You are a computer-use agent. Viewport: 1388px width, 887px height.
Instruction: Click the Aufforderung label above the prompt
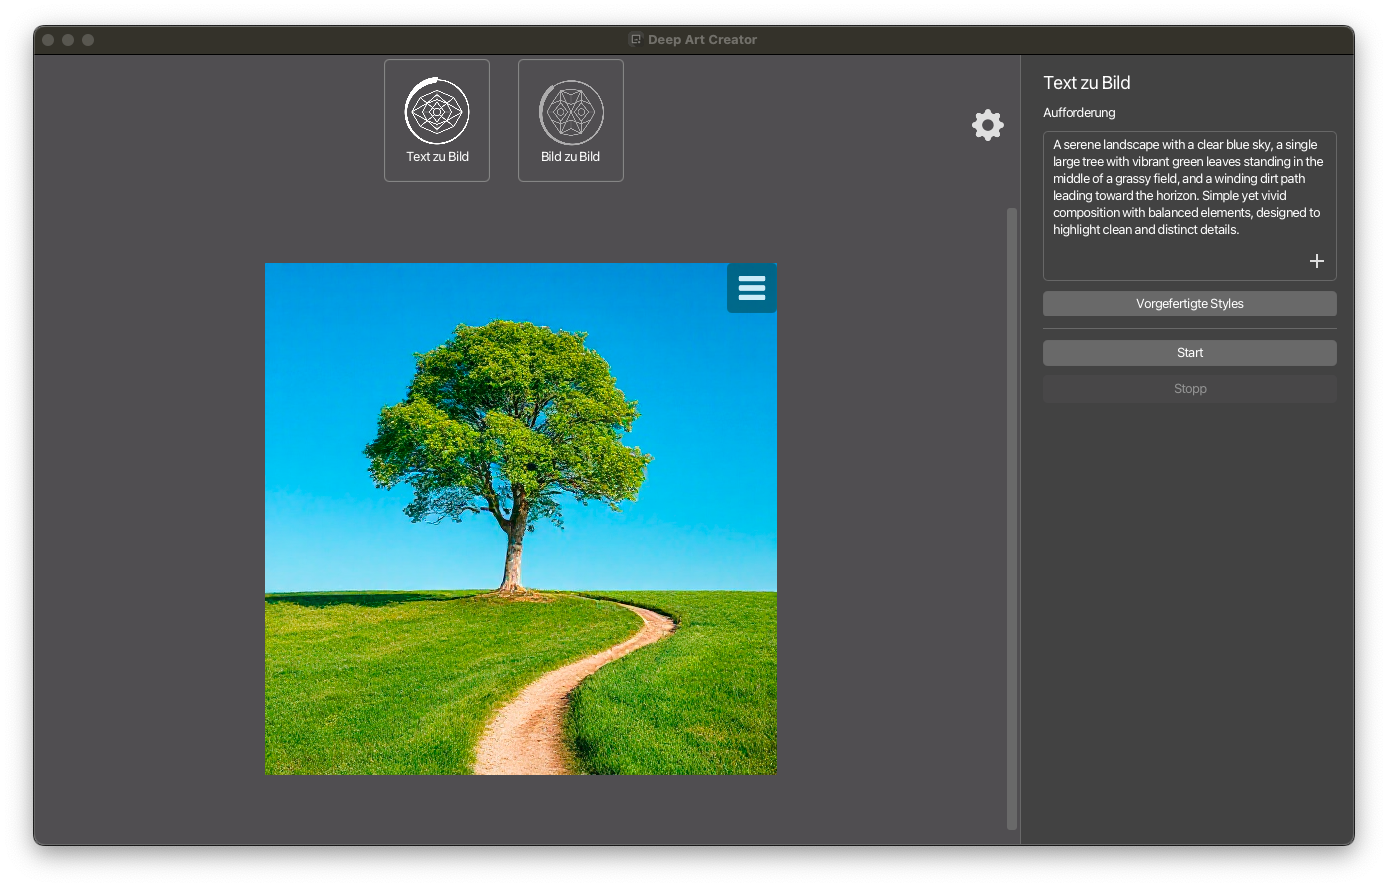(x=1079, y=113)
